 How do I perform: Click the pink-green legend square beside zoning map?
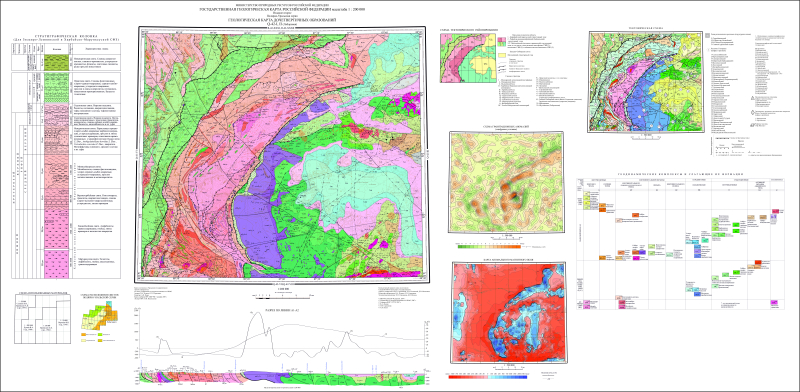[x=502, y=41]
